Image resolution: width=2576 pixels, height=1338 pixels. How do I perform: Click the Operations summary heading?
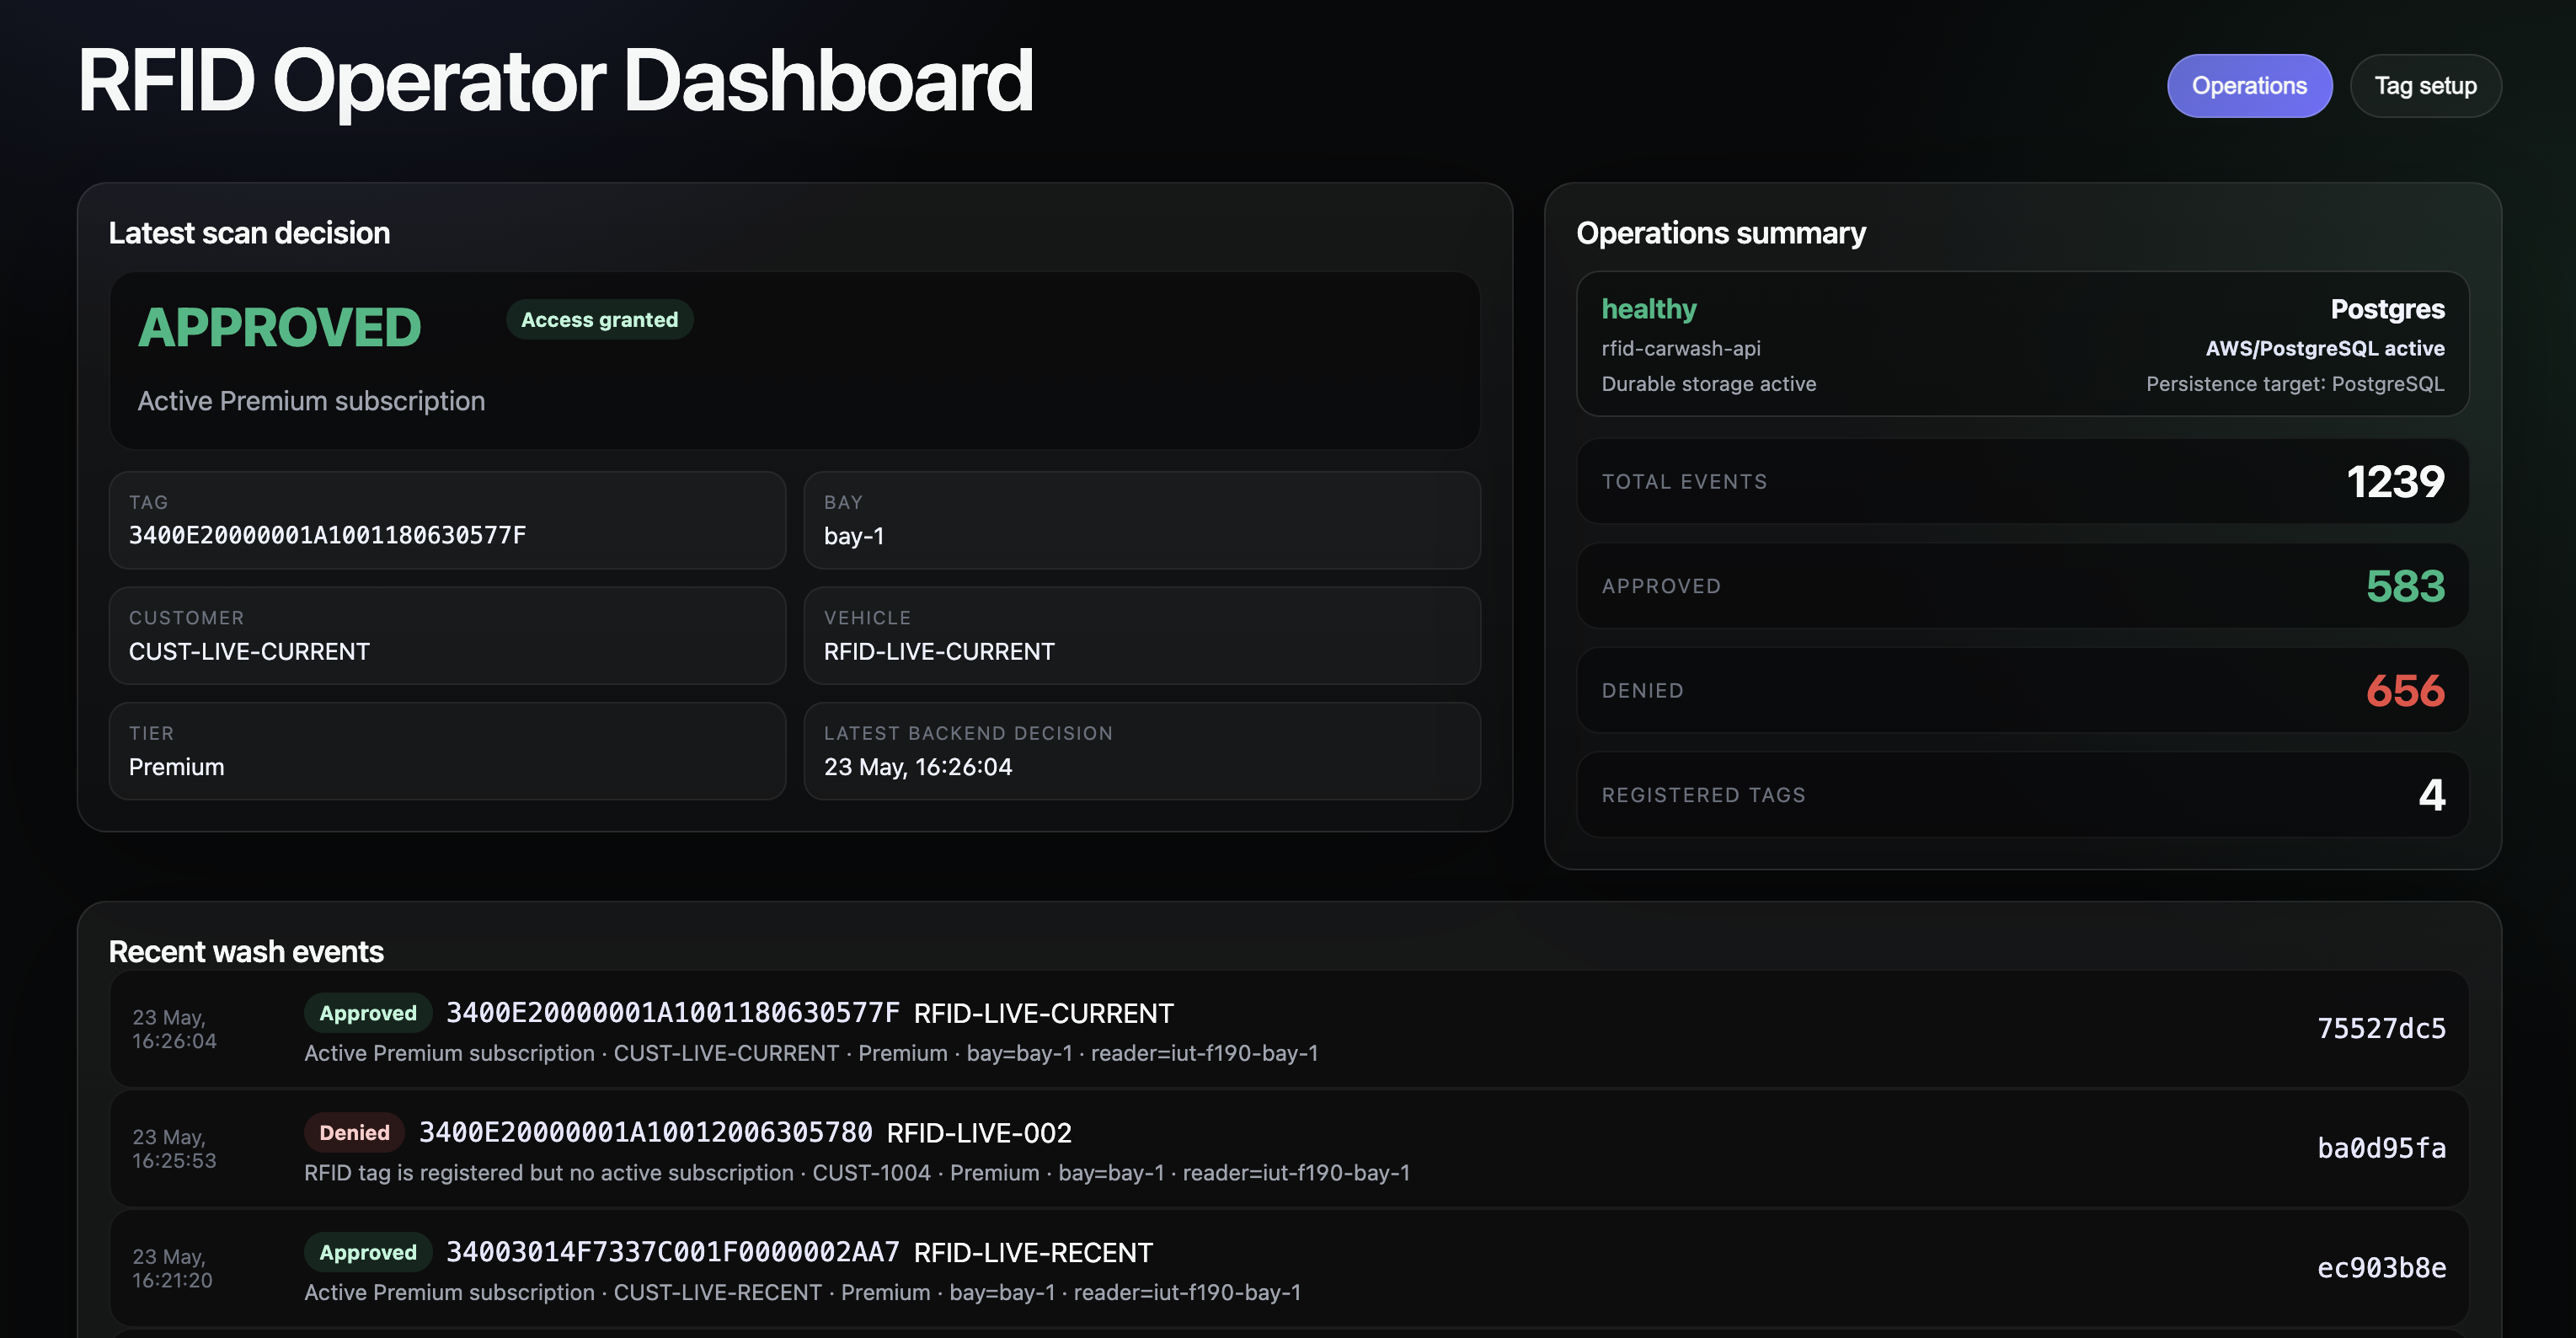click(x=1721, y=233)
